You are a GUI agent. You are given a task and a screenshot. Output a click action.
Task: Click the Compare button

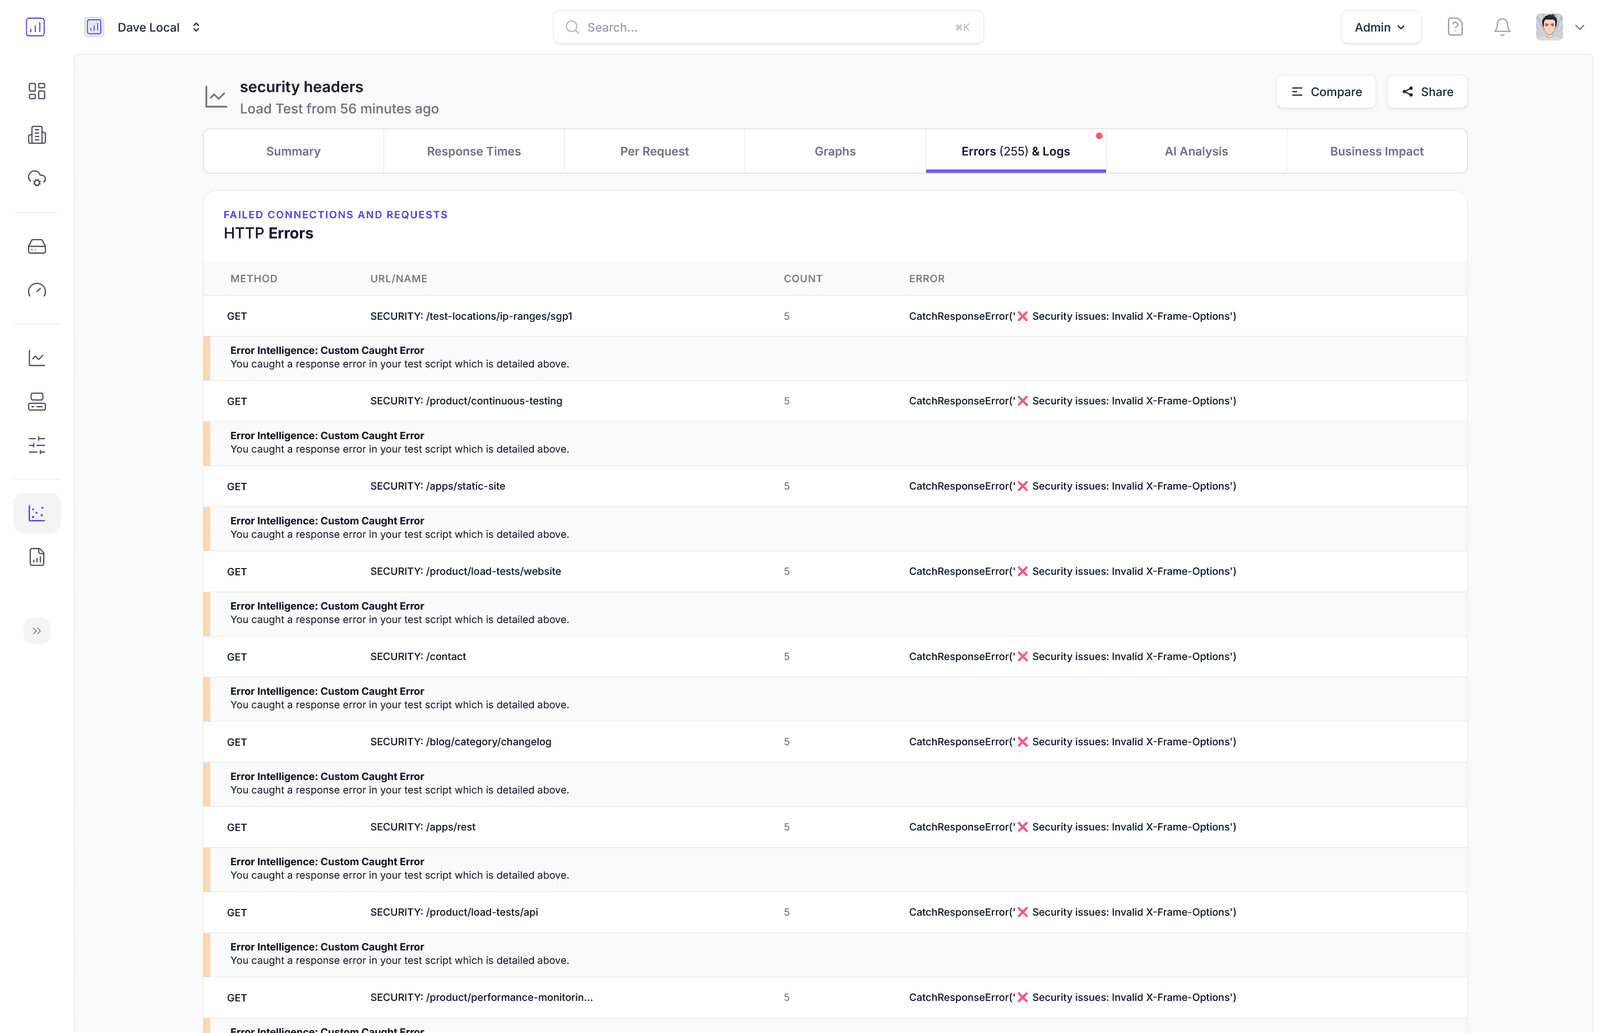tap(1326, 91)
